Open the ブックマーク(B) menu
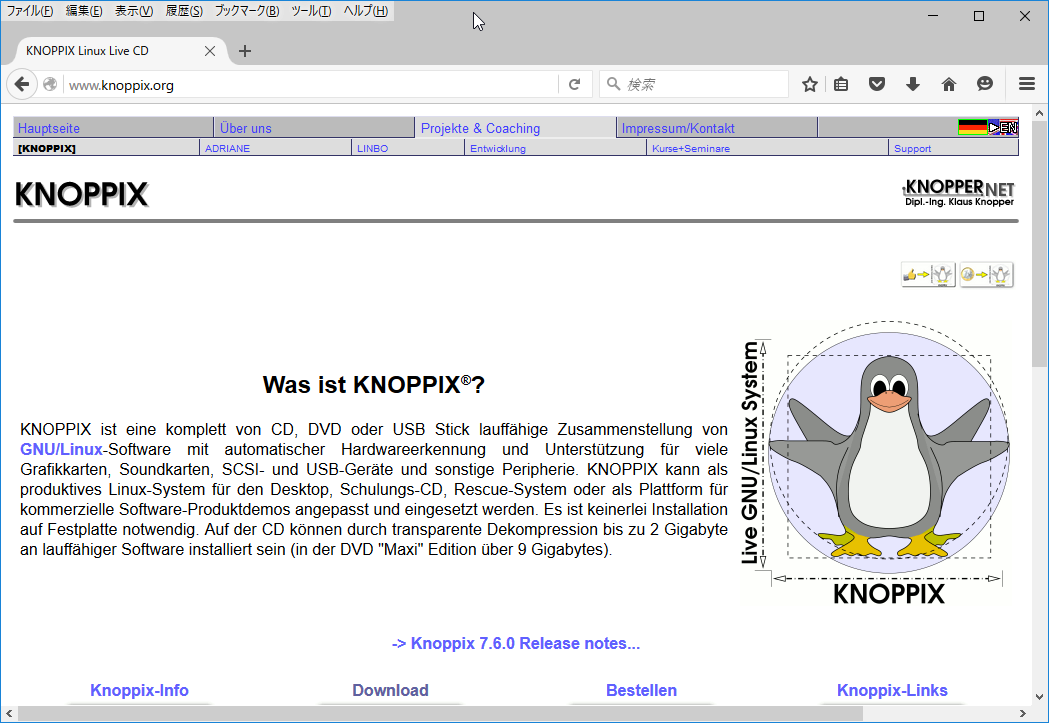Image resolution: width=1049 pixels, height=723 pixels. coord(247,11)
